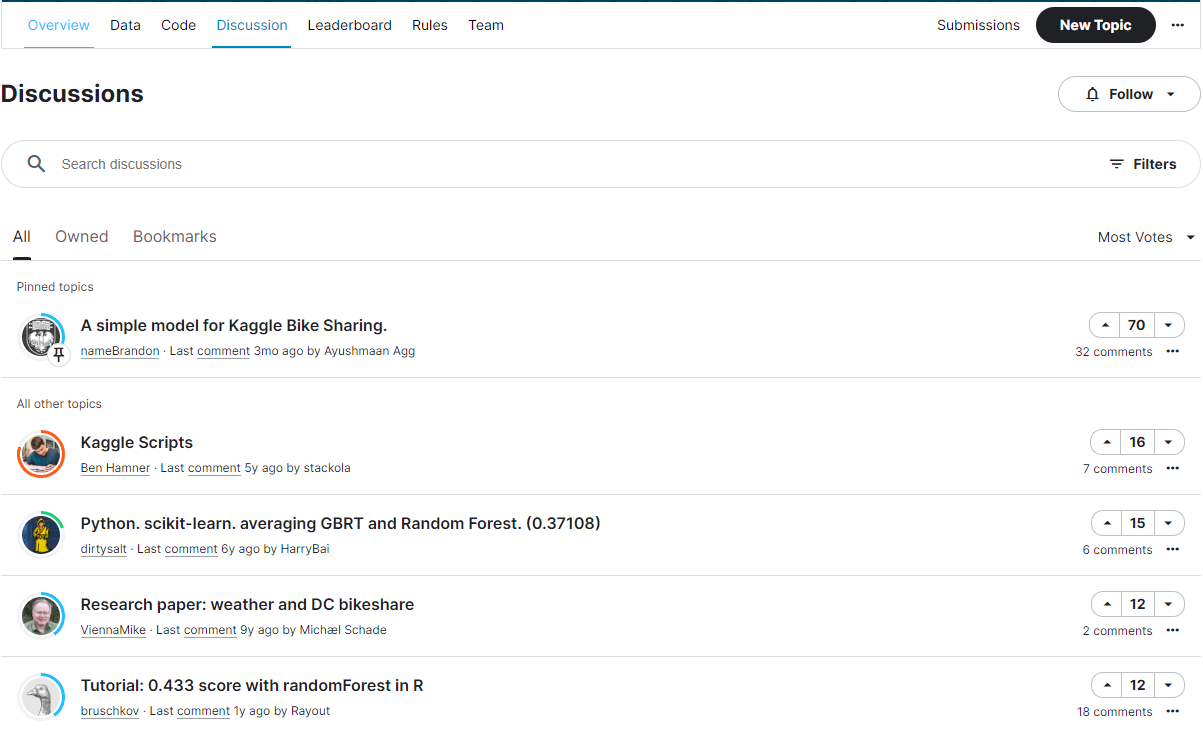Viewport: 1203px width, 735px height.
Task: Switch to the 'Bookmarks' discussions tab
Action: [175, 237]
